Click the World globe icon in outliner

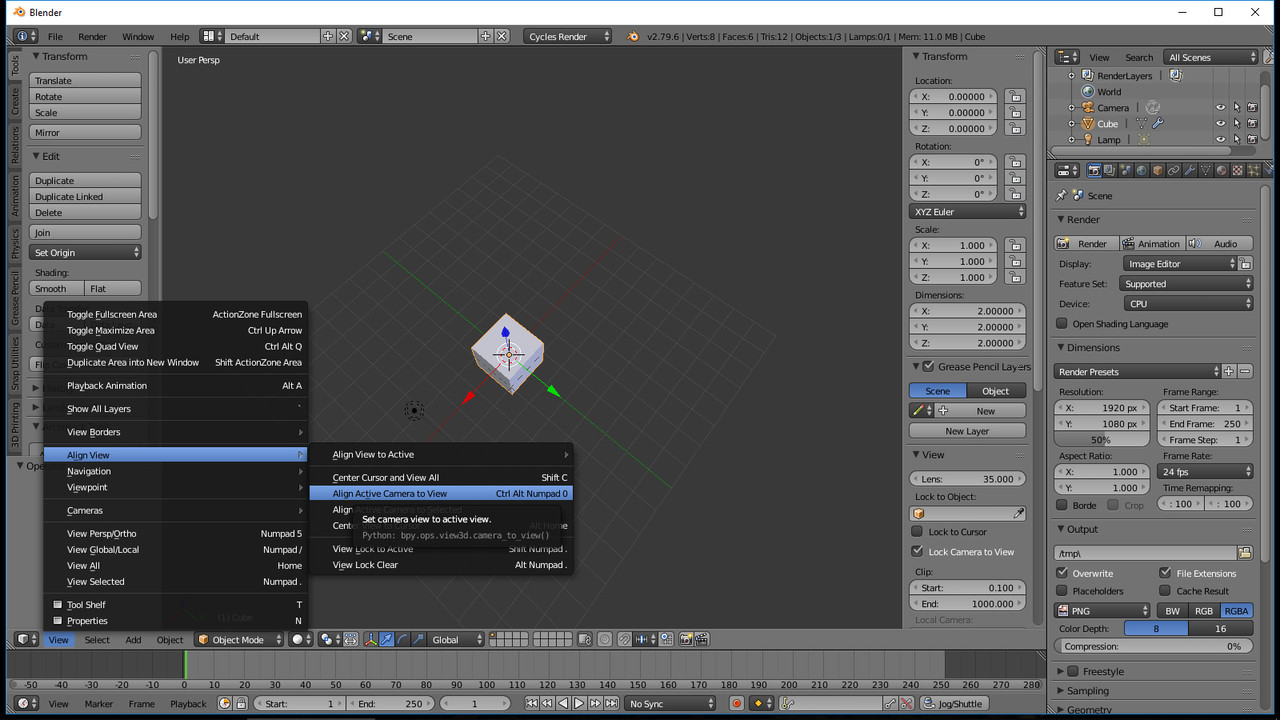[1086, 91]
